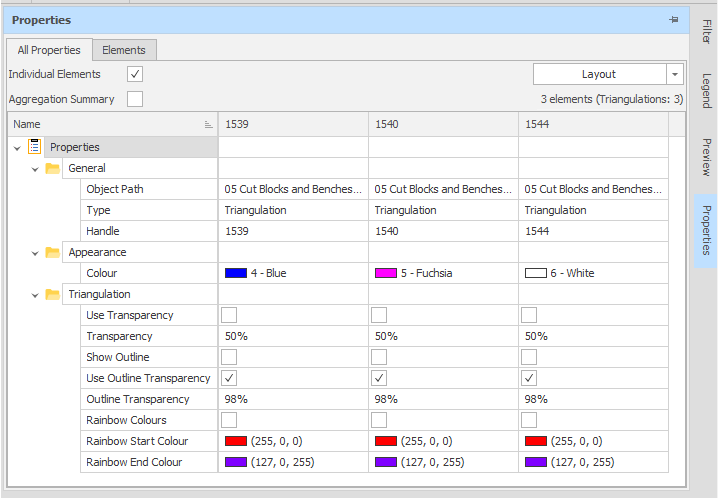
Task: Click the Appearance folder icon
Action: 53,252
